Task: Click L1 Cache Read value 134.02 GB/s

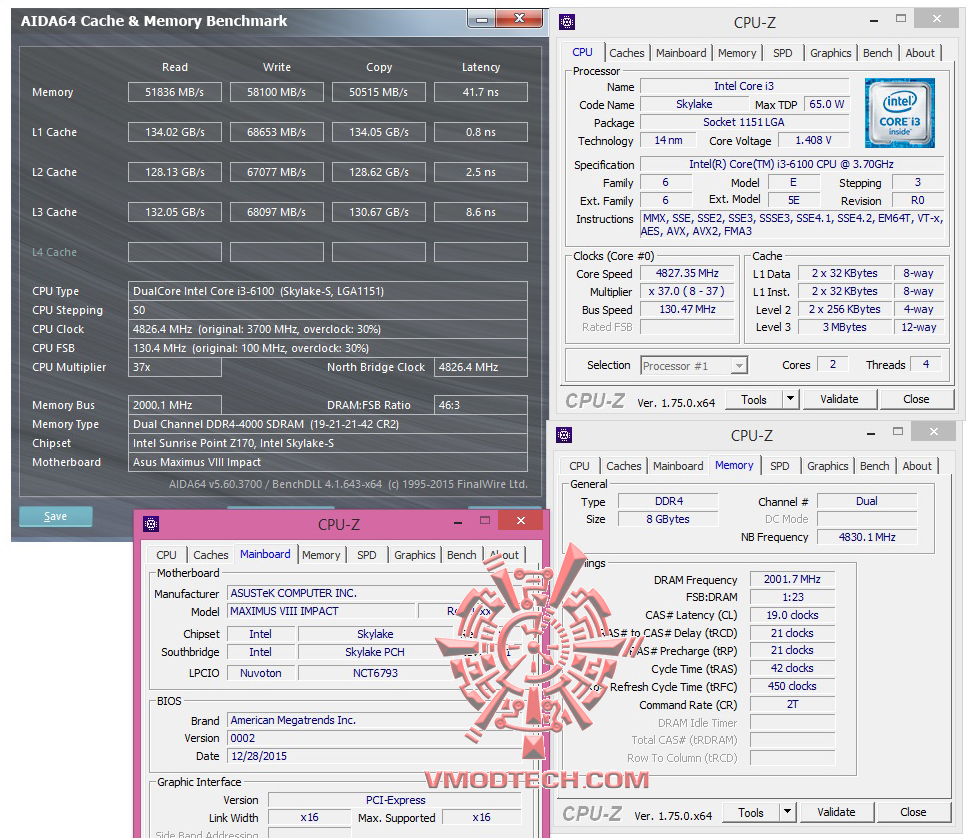Action: click(175, 132)
